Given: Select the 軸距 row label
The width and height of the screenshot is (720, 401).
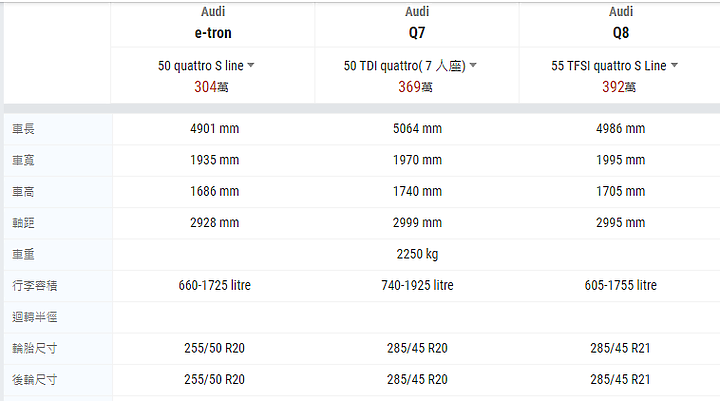Looking at the screenshot, I should pos(23,223).
